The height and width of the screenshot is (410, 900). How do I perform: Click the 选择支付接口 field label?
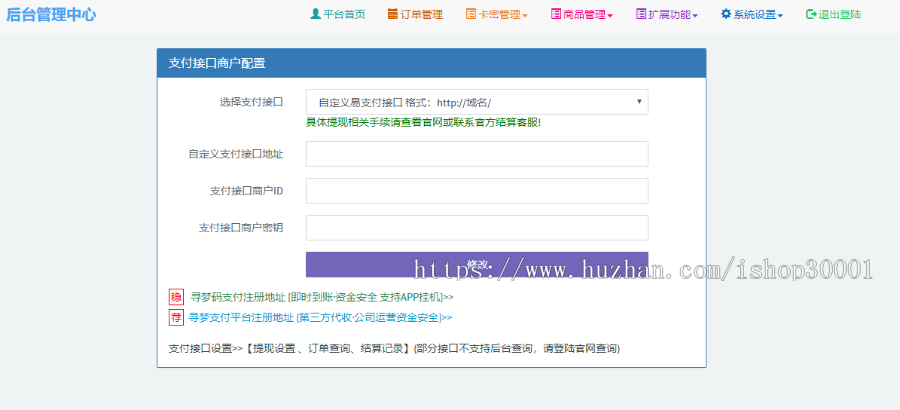pyautogui.click(x=251, y=102)
